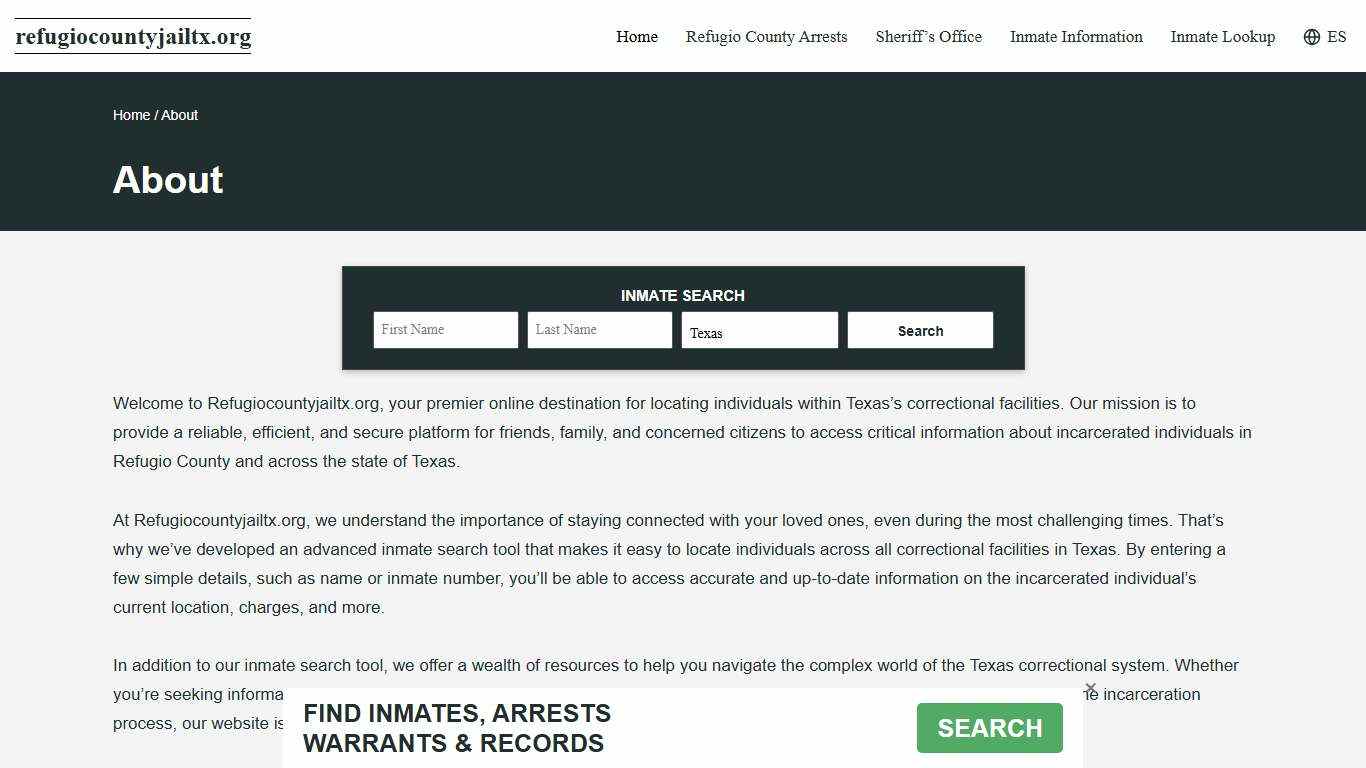The width and height of the screenshot is (1366, 768).
Task: Close the bottom ad banner
Action: point(1090,688)
